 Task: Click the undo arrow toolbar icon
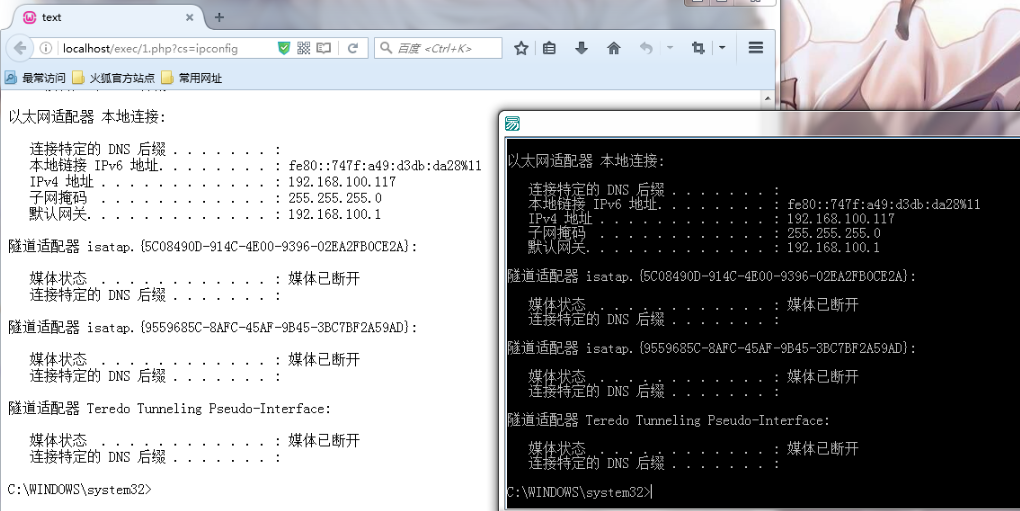(x=646, y=48)
